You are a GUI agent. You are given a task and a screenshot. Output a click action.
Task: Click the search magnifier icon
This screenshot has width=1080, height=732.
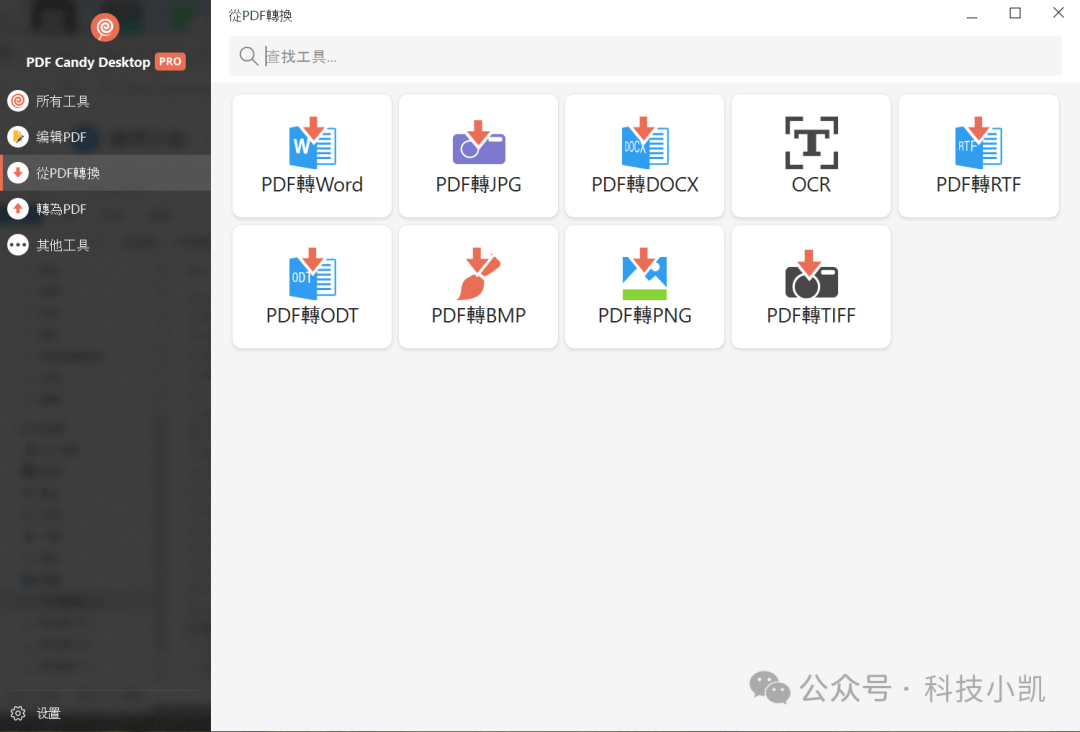(x=249, y=56)
